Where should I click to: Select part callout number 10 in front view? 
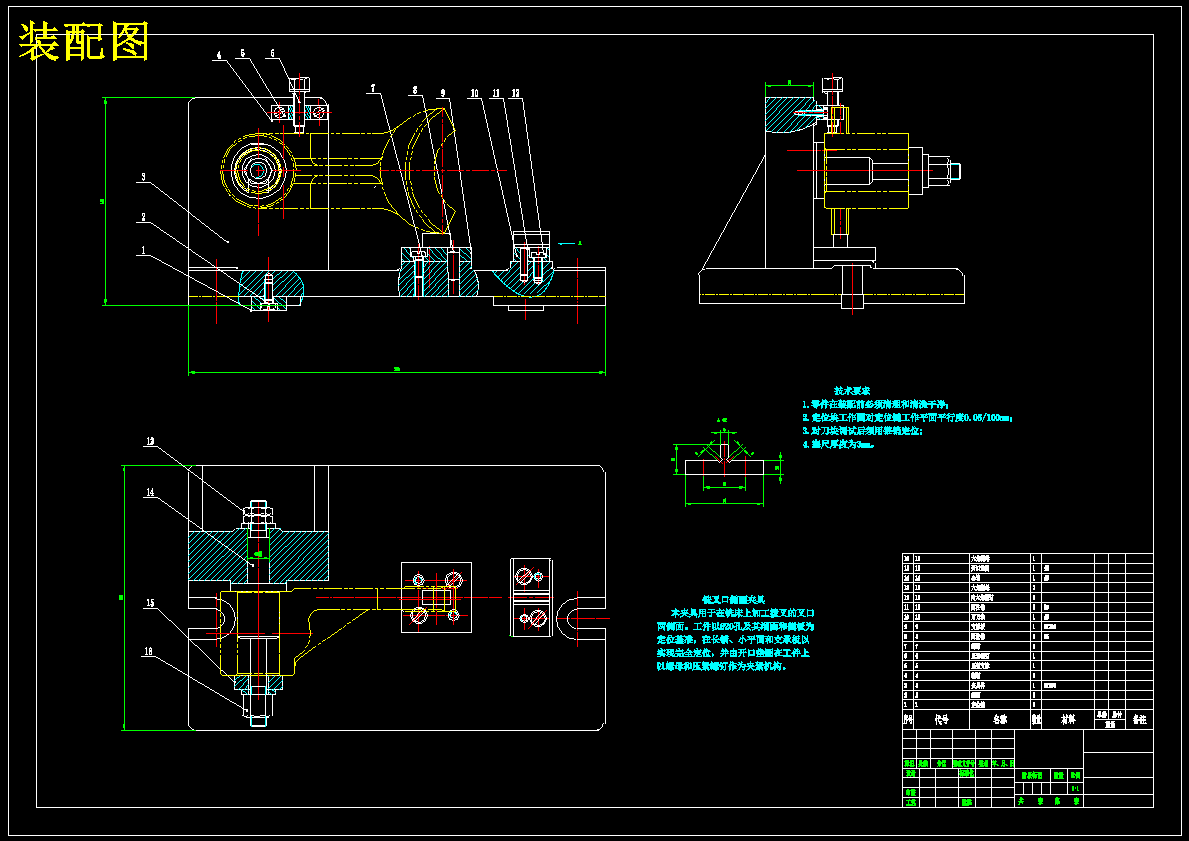pyautogui.click(x=474, y=93)
